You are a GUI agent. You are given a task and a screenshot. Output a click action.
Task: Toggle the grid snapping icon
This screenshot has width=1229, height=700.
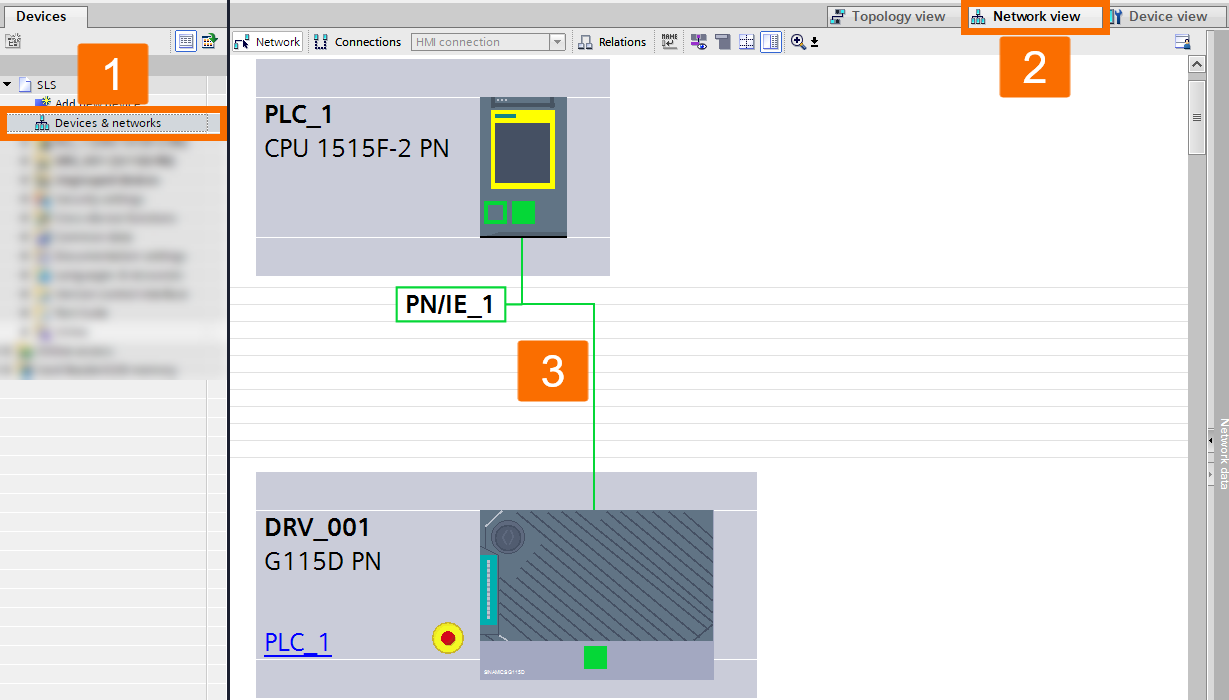pos(746,41)
